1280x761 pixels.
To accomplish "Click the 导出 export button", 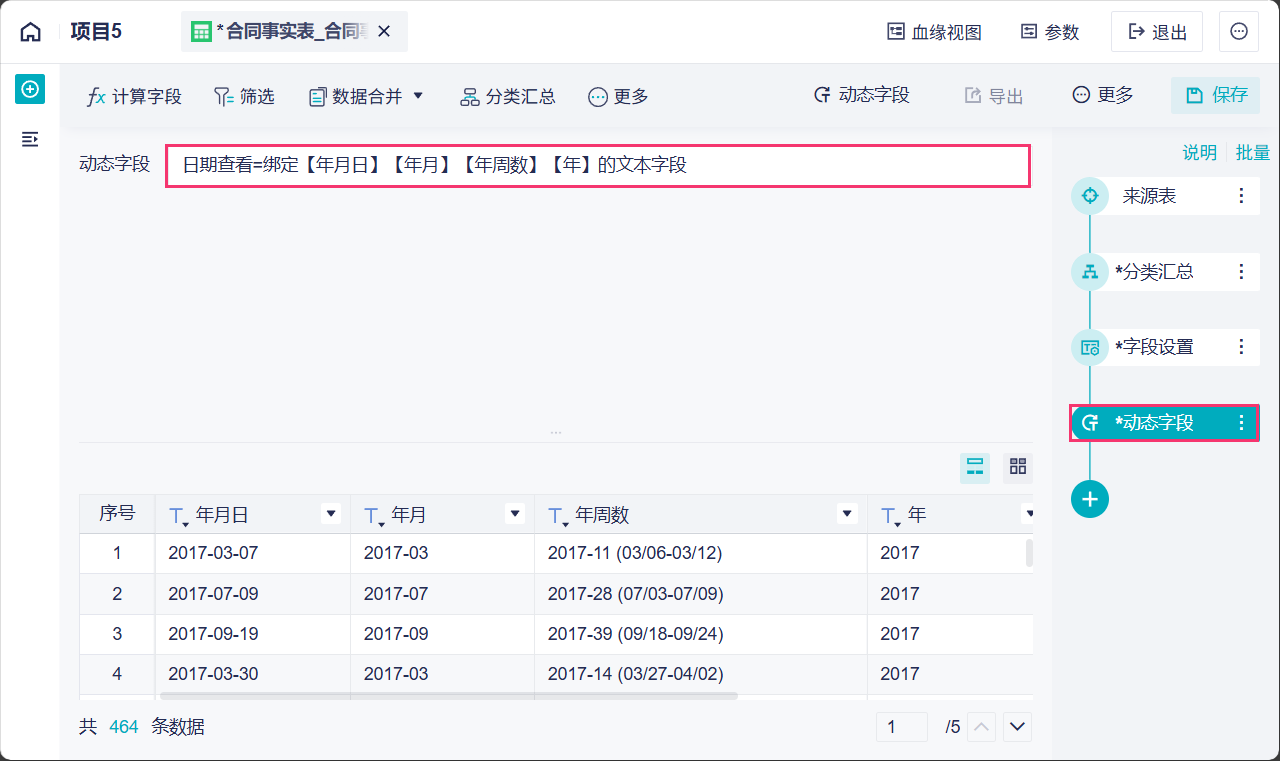I will tap(994, 95).
